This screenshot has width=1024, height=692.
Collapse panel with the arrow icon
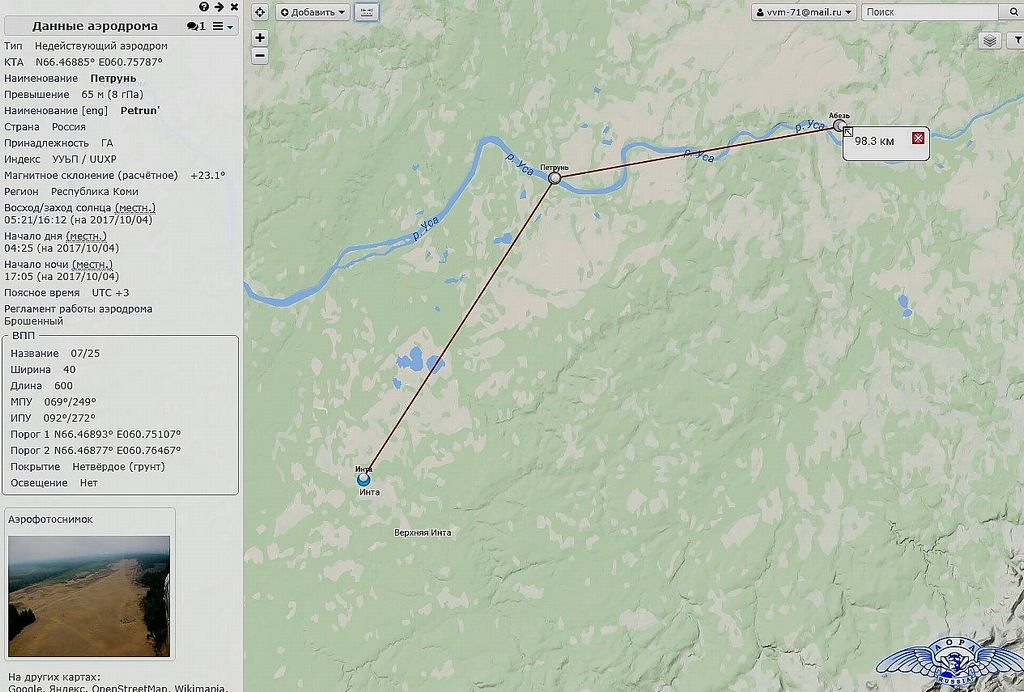click(219, 7)
